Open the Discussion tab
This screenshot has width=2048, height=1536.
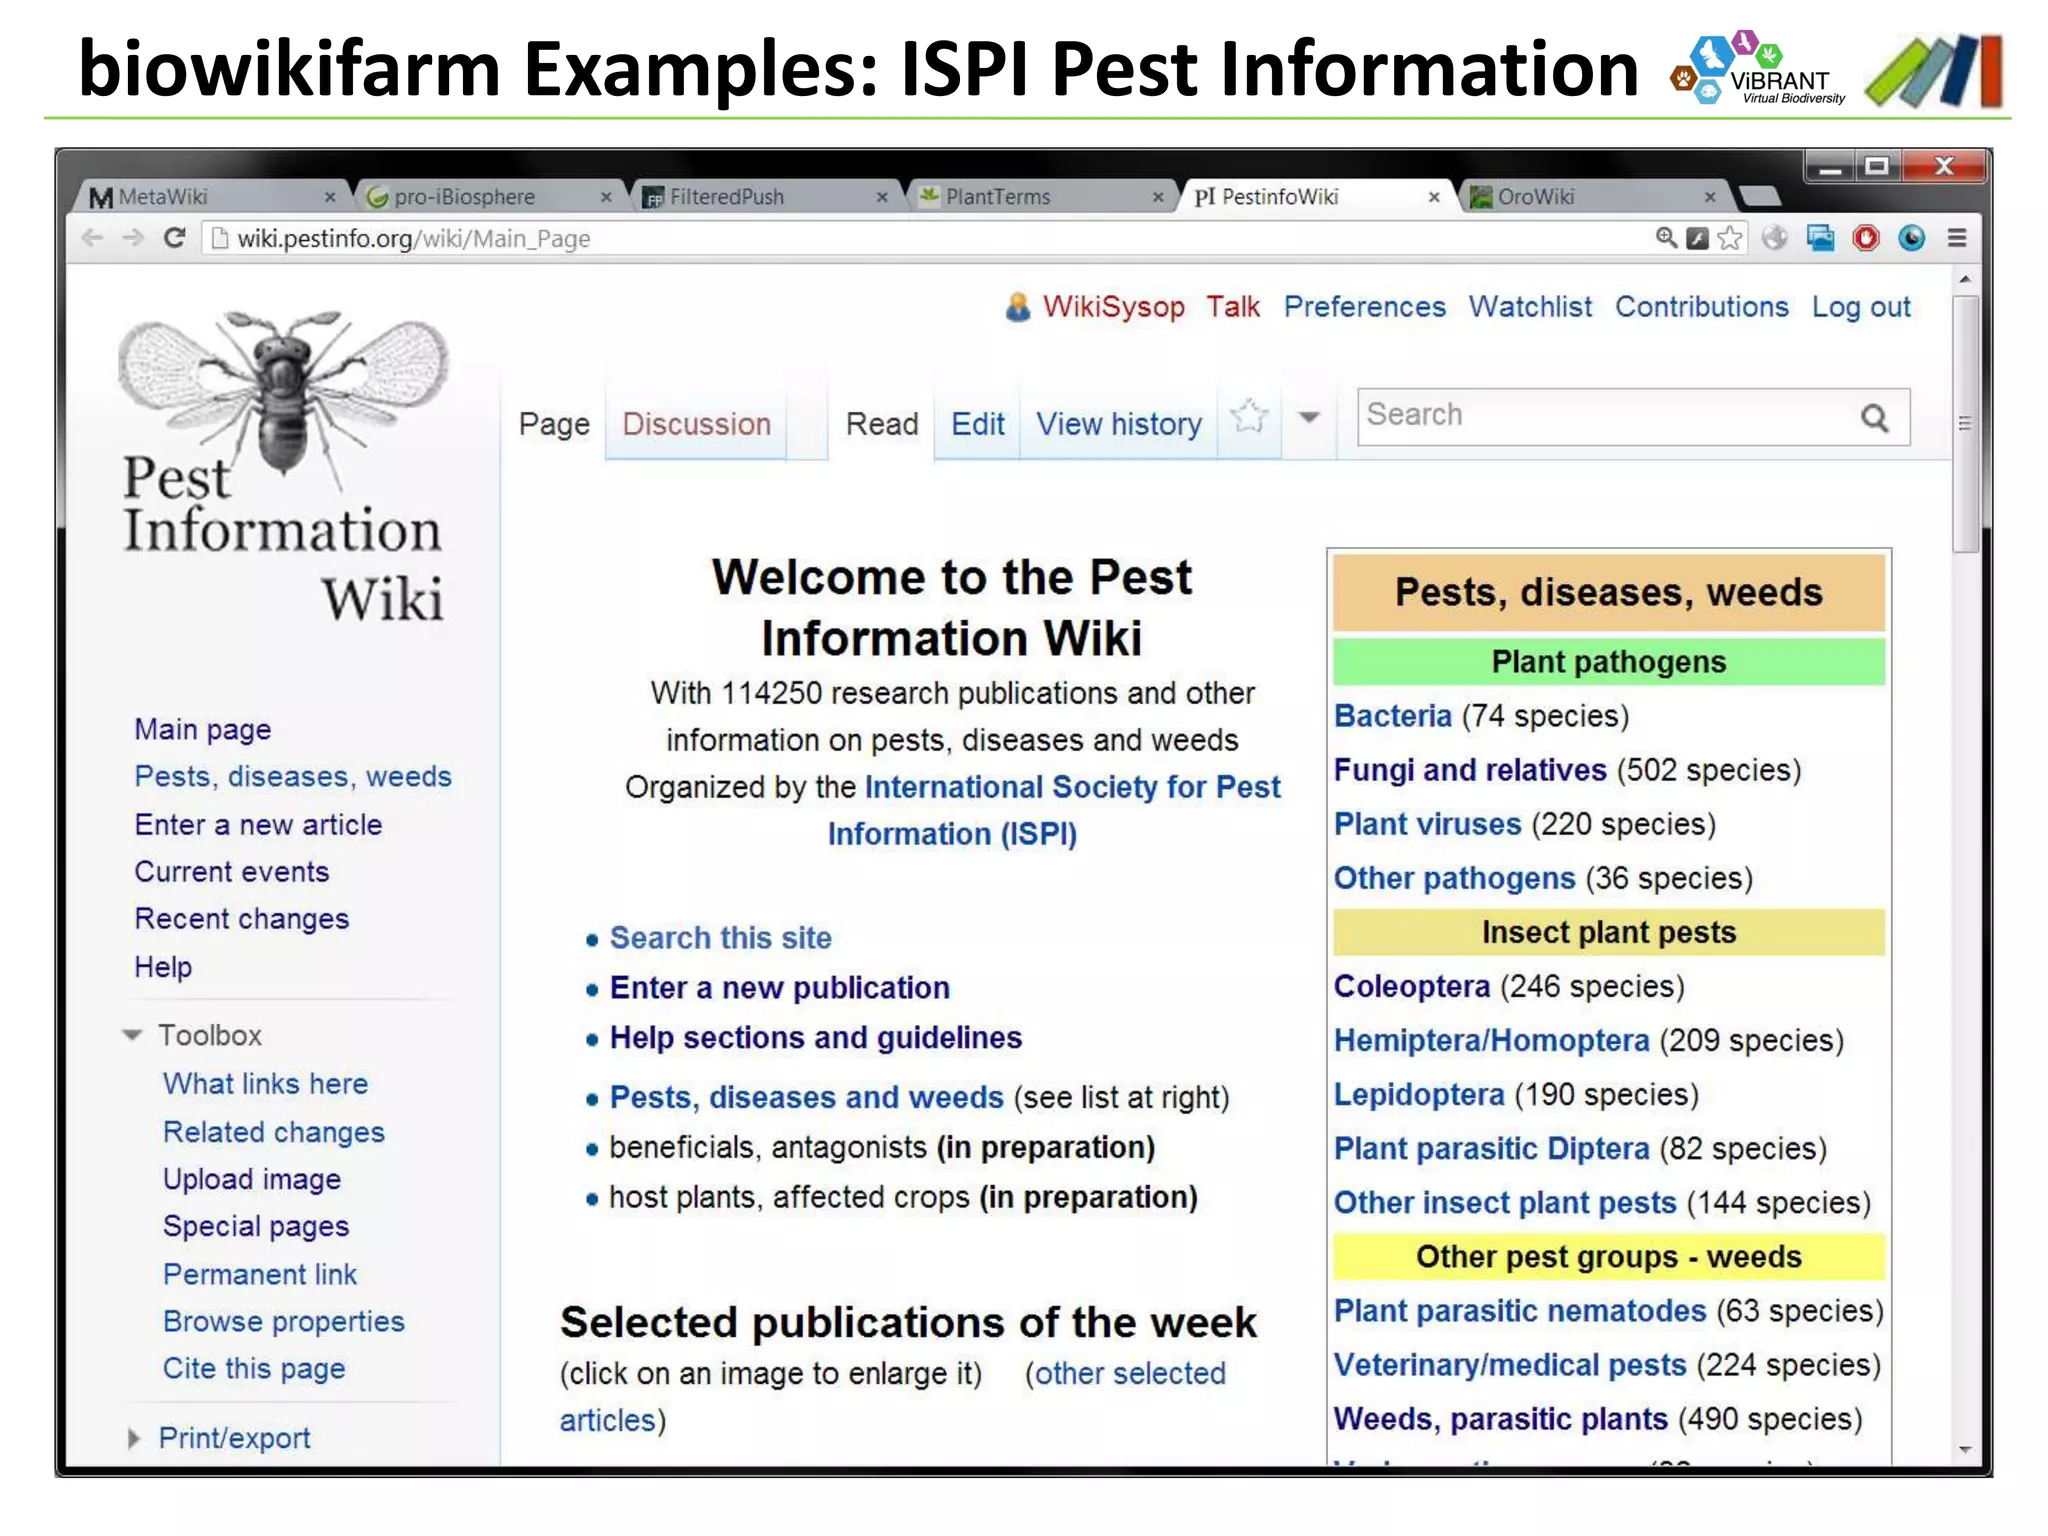tap(697, 424)
